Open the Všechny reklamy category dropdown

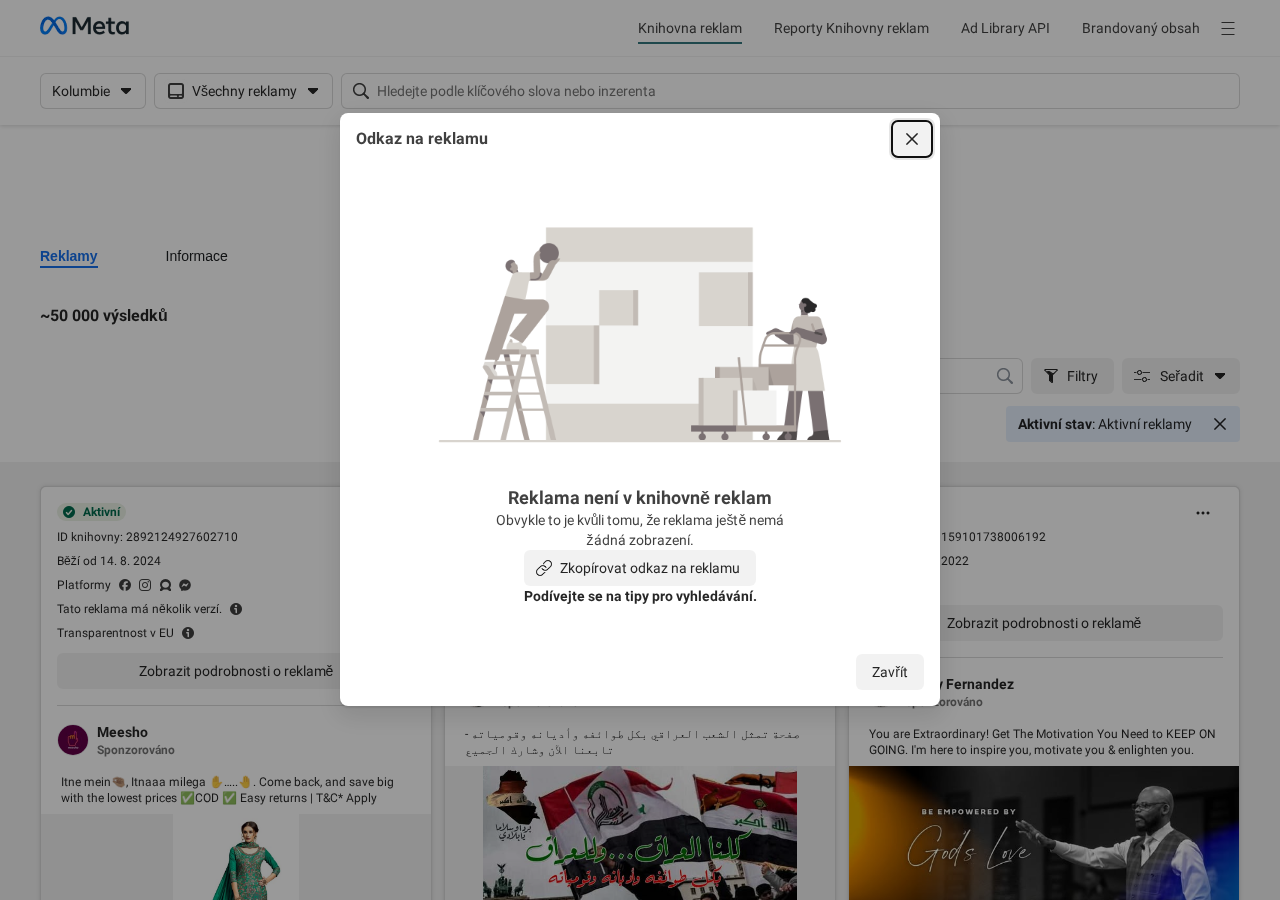pos(243,91)
